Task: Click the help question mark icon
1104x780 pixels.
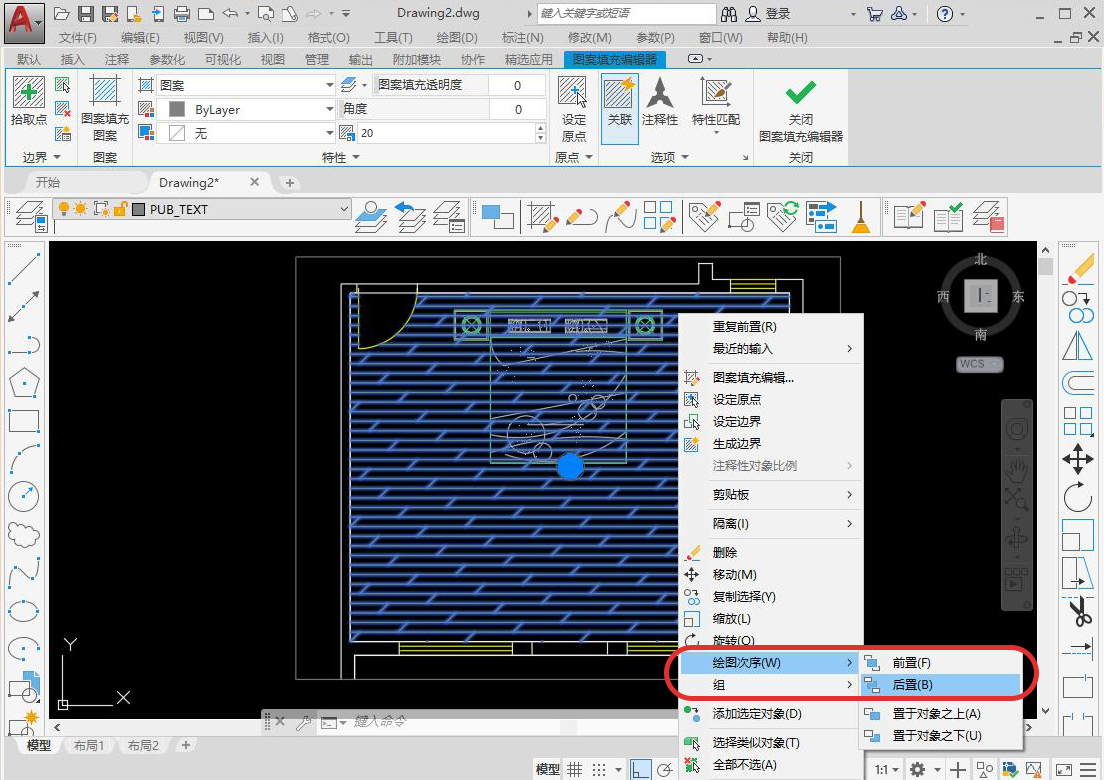Action: coord(945,13)
